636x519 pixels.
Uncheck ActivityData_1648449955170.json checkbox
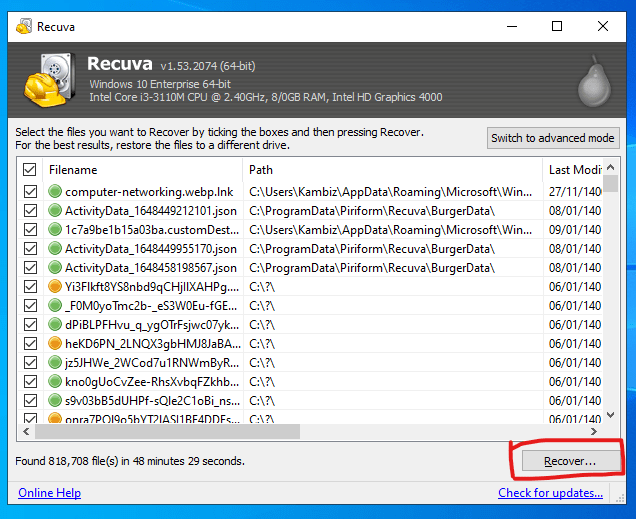click(x=30, y=249)
